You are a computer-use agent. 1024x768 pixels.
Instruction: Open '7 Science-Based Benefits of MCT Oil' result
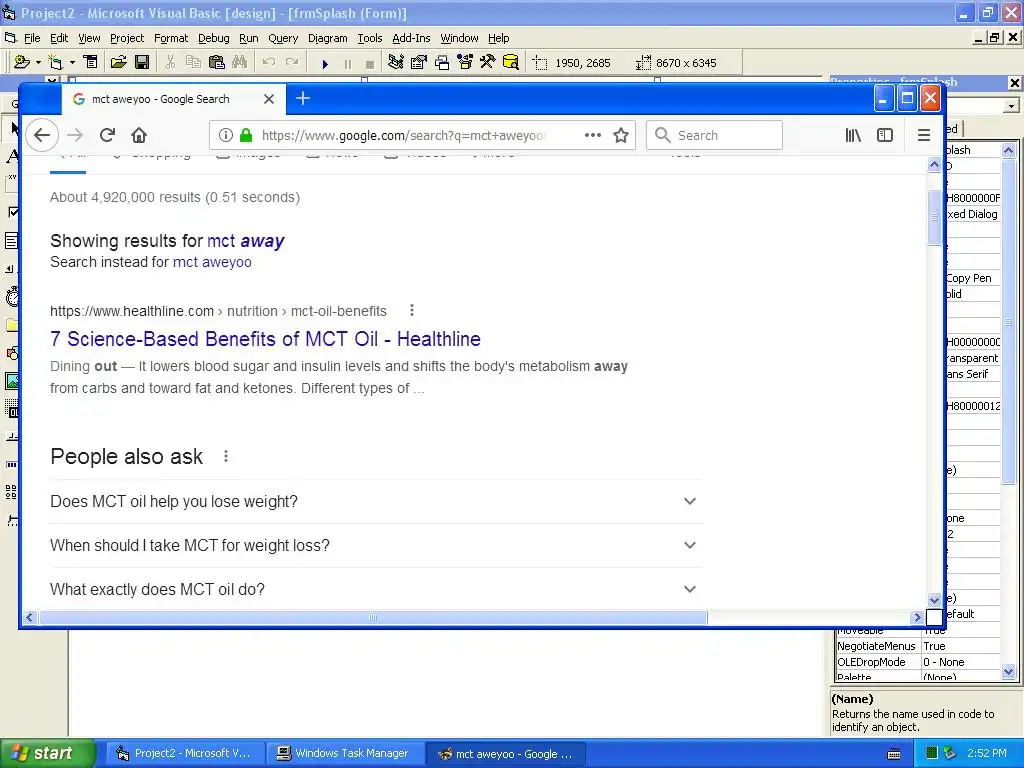coord(265,339)
